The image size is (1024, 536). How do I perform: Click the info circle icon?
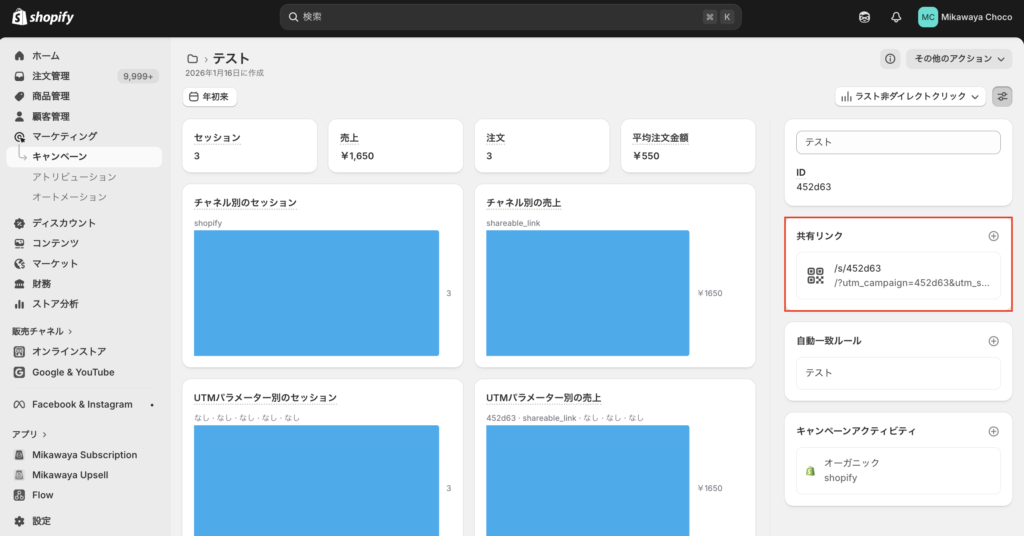tap(890, 59)
